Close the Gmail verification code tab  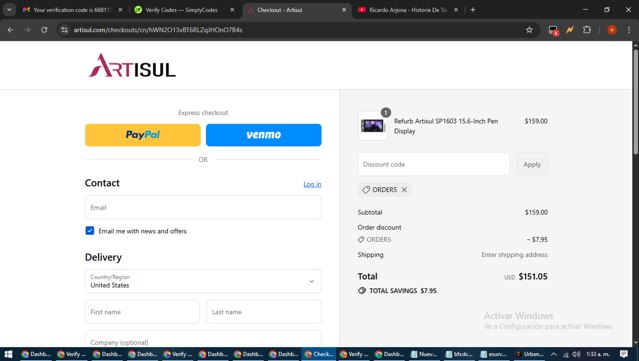pyautogui.click(x=120, y=9)
